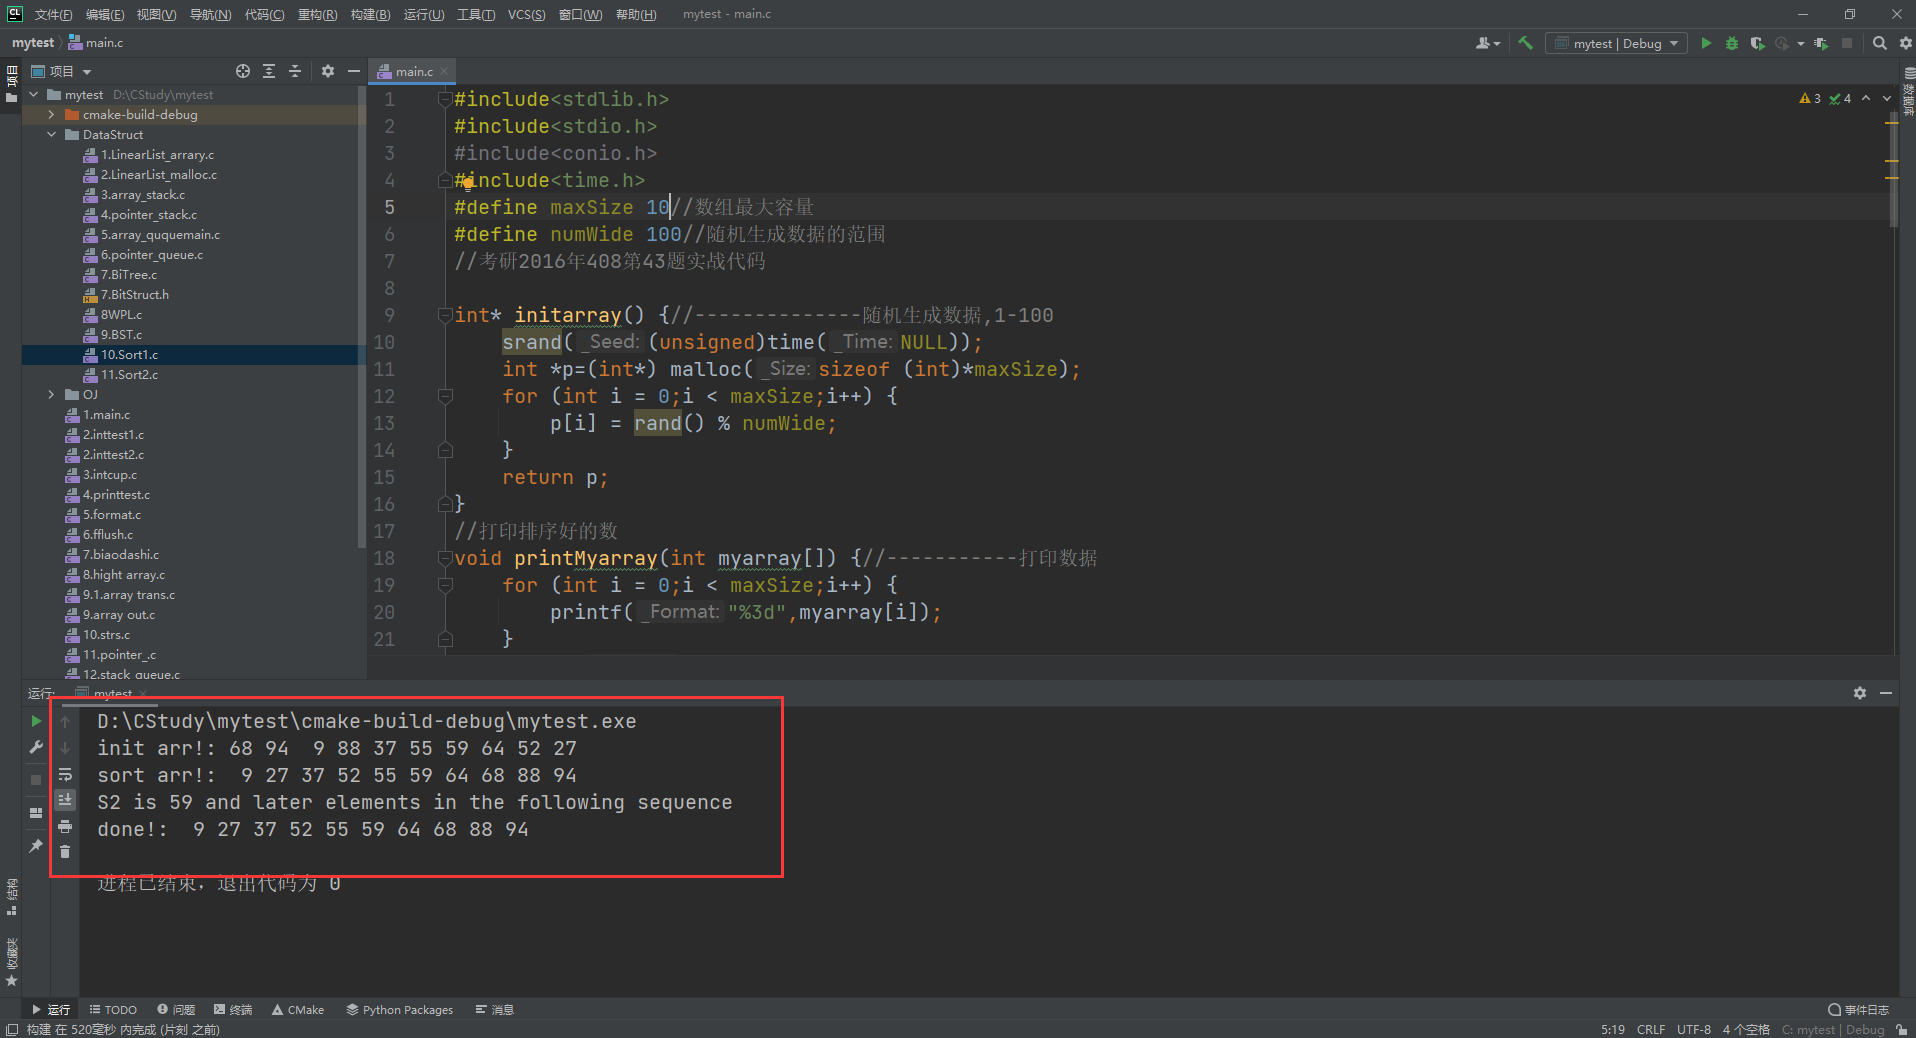Open Search Everywhere magnifier icon

pos(1880,43)
